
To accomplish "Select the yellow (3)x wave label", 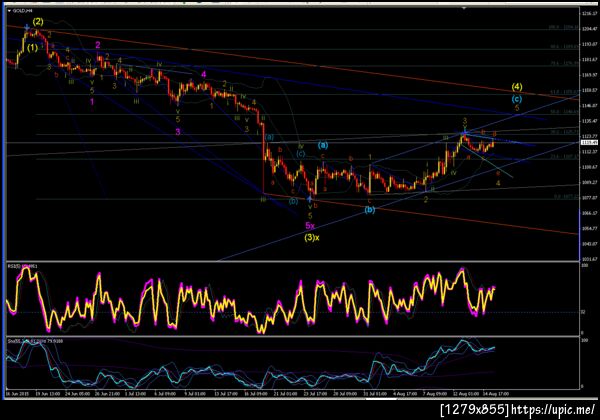I will [312, 237].
